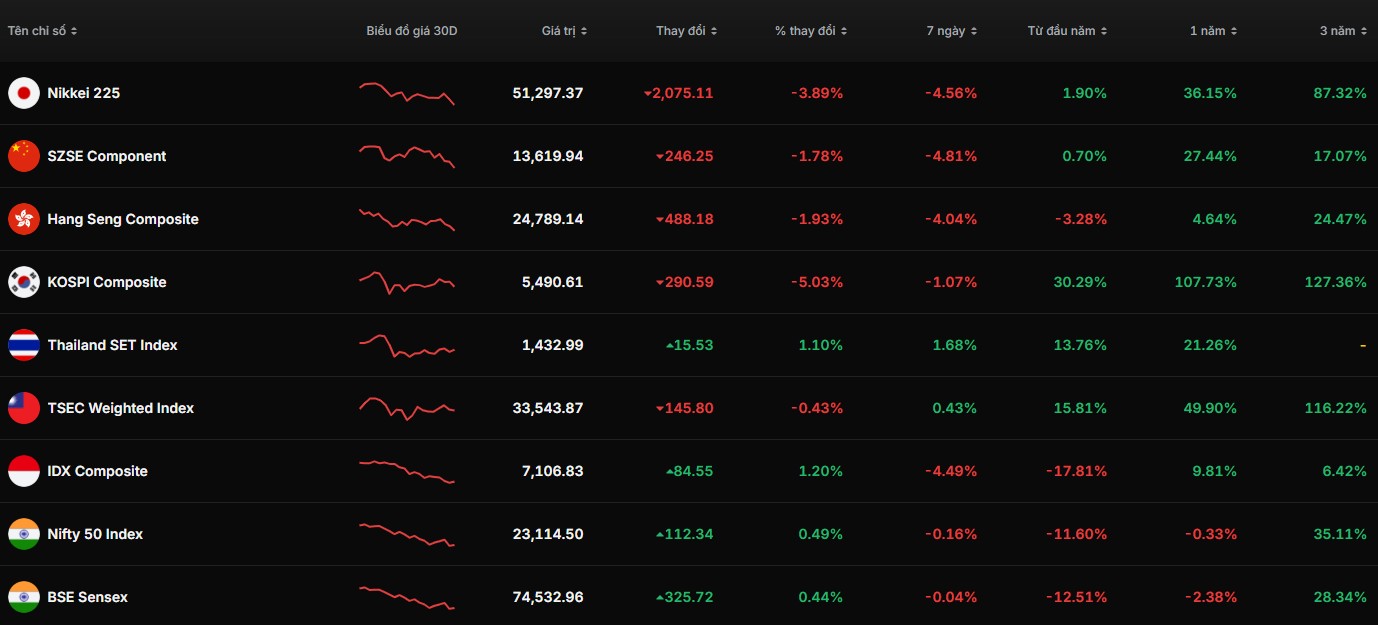Image resolution: width=1378 pixels, height=625 pixels.
Task: Sort by % thay đổi column
Action: click(x=811, y=31)
